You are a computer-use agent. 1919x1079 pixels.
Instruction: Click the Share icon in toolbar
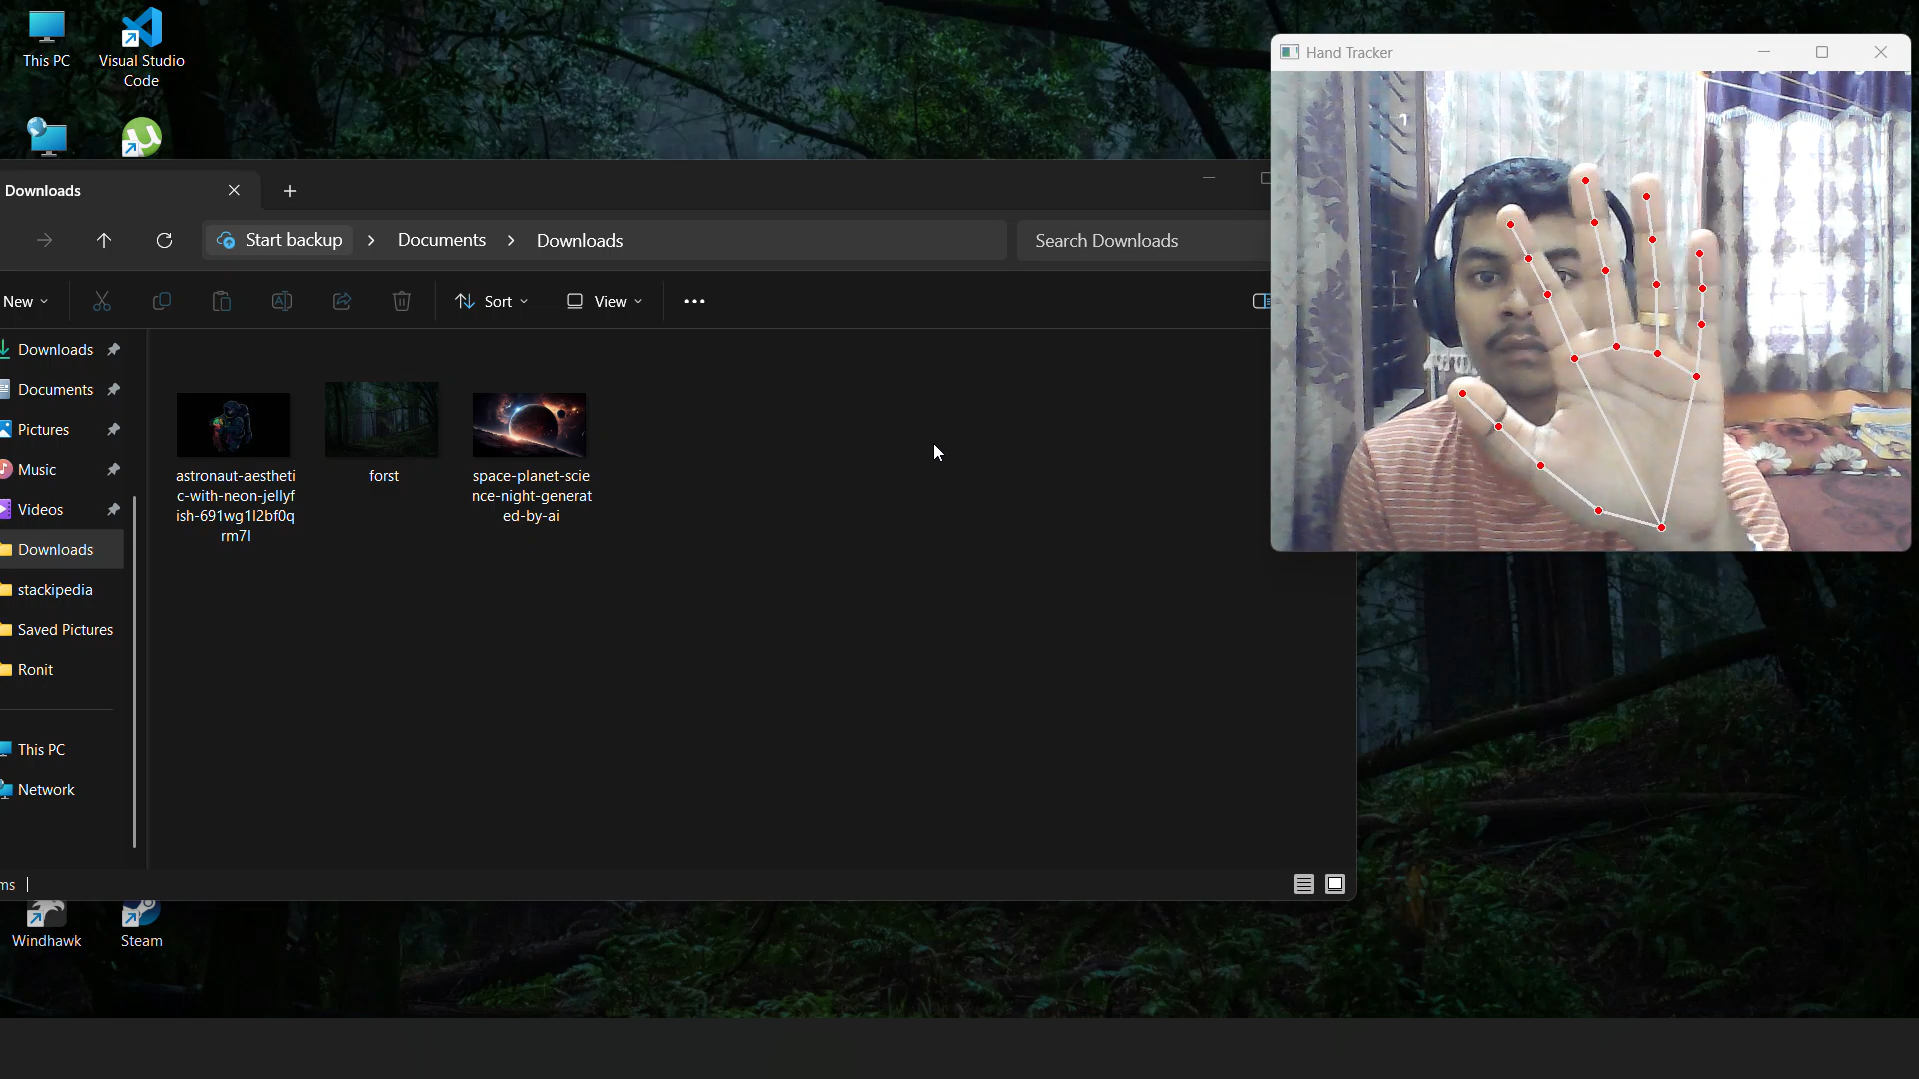342,301
